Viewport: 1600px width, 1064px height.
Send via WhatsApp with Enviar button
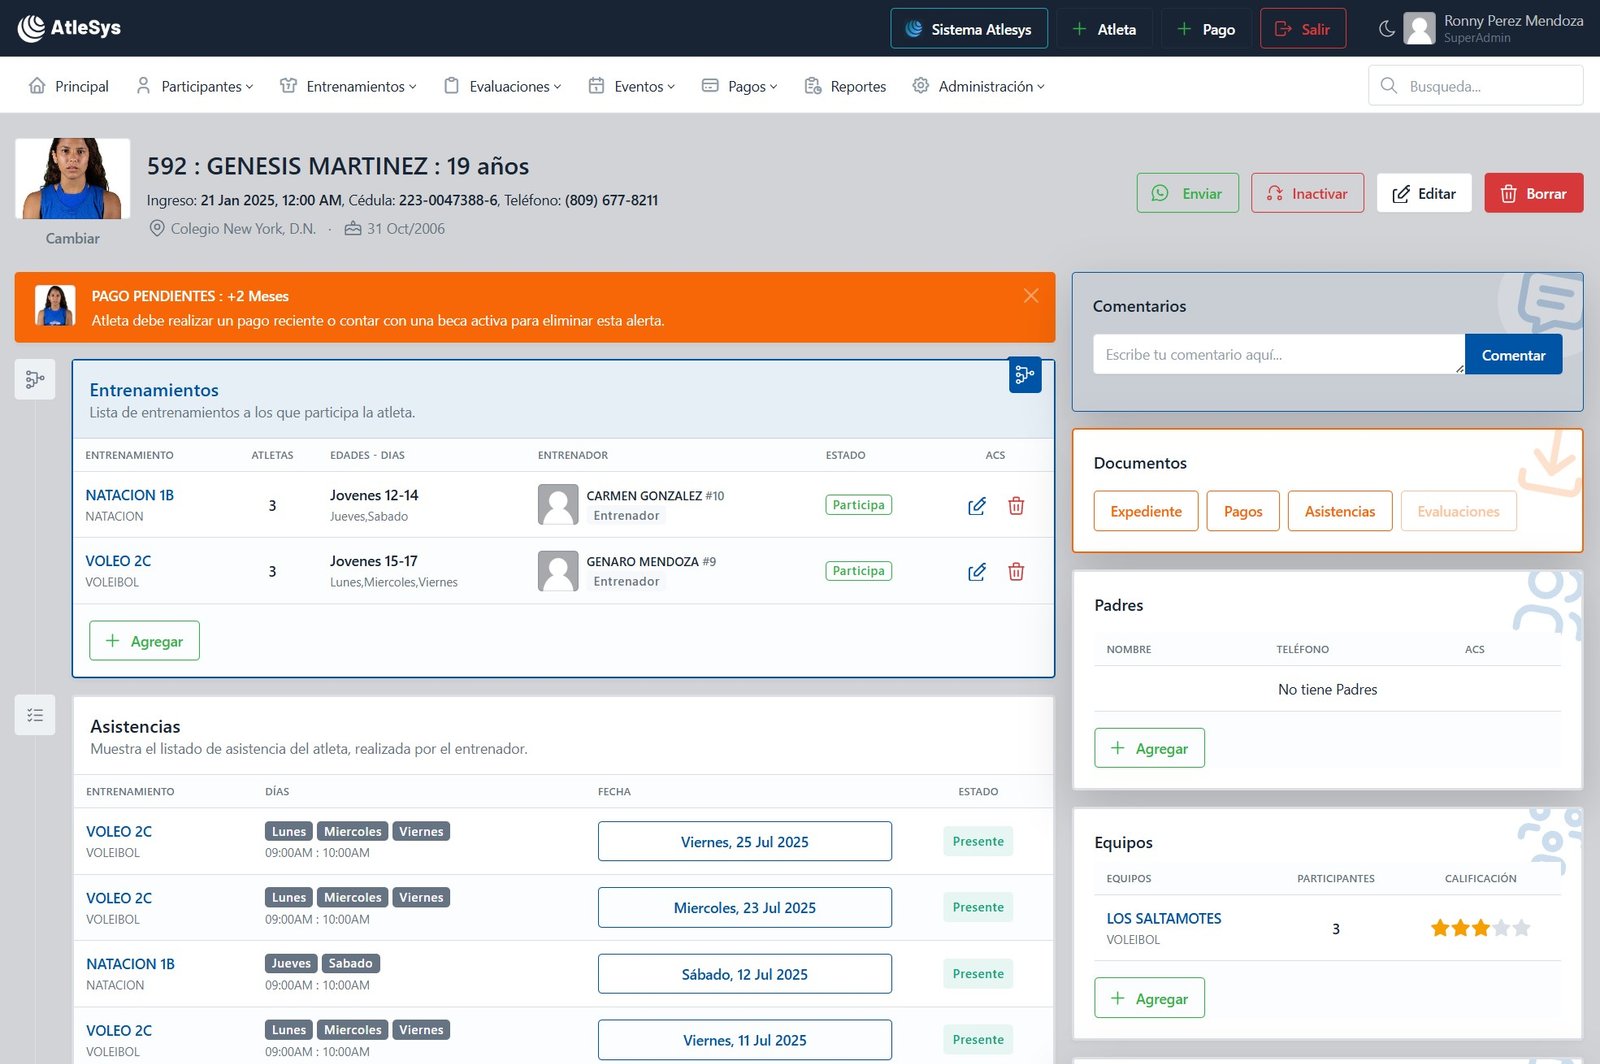click(x=1187, y=193)
